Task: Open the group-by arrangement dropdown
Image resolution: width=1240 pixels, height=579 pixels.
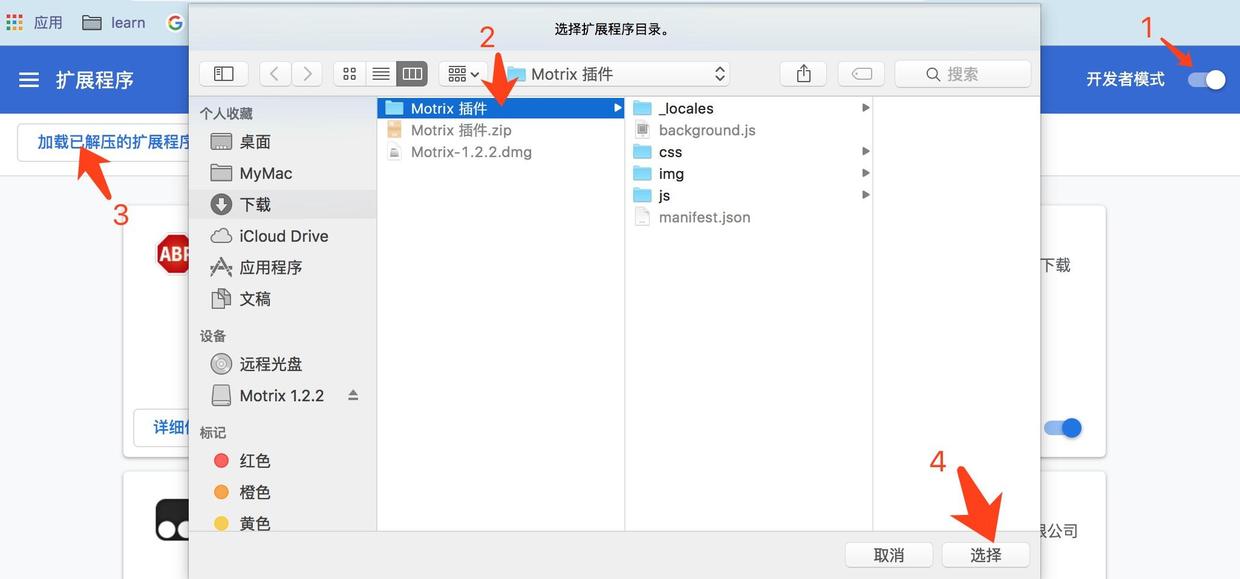Action: pyautogui.click(x=463, y=74)
